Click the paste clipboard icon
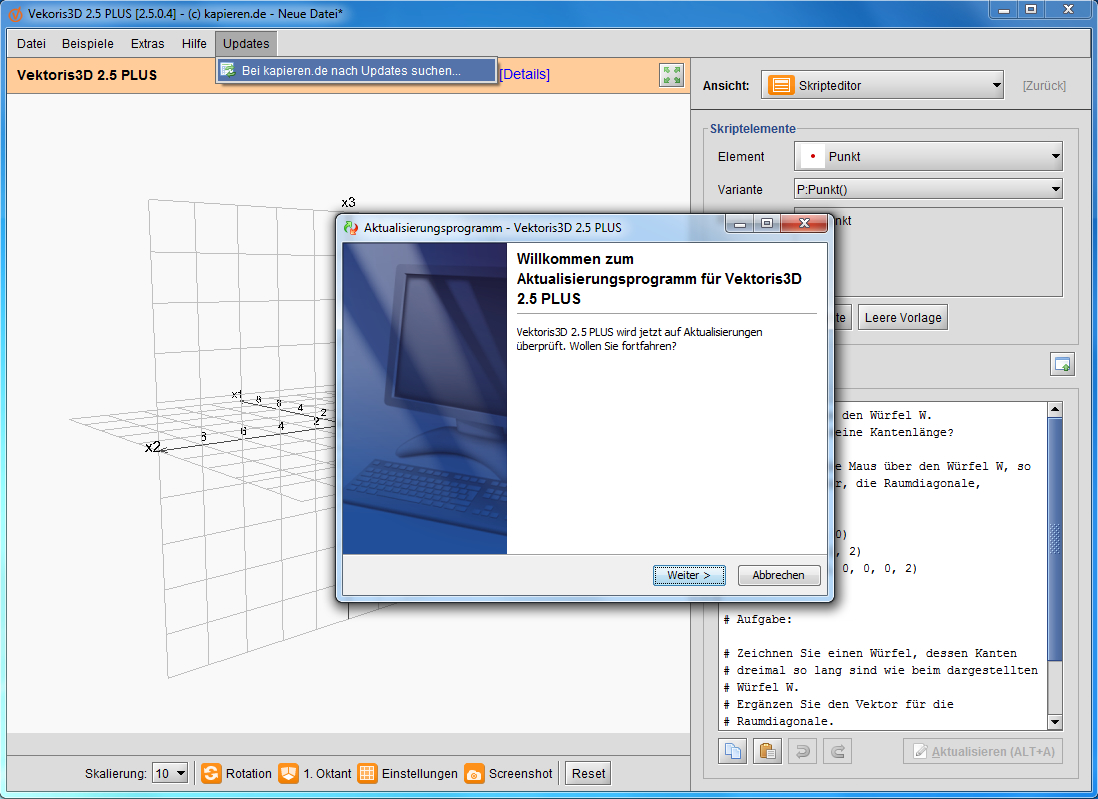This screenshot has width=1098, height=799. click(x=767, y=751)
